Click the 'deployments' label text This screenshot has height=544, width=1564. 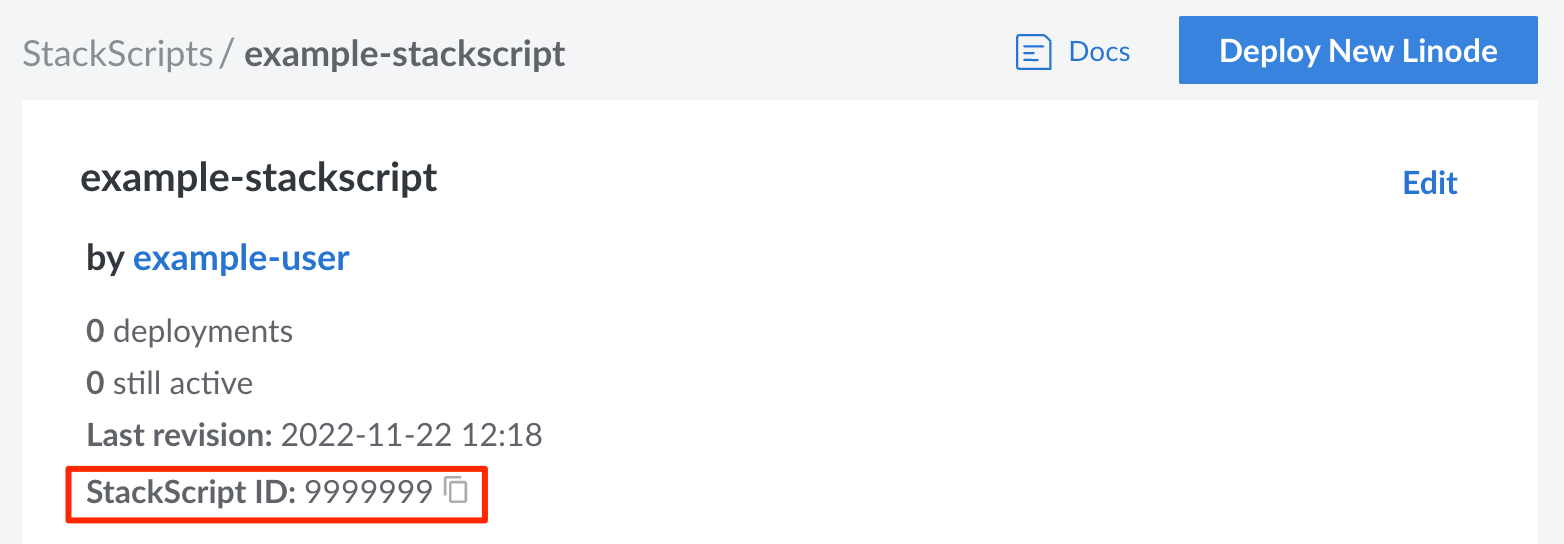click(x=203, y=331)
